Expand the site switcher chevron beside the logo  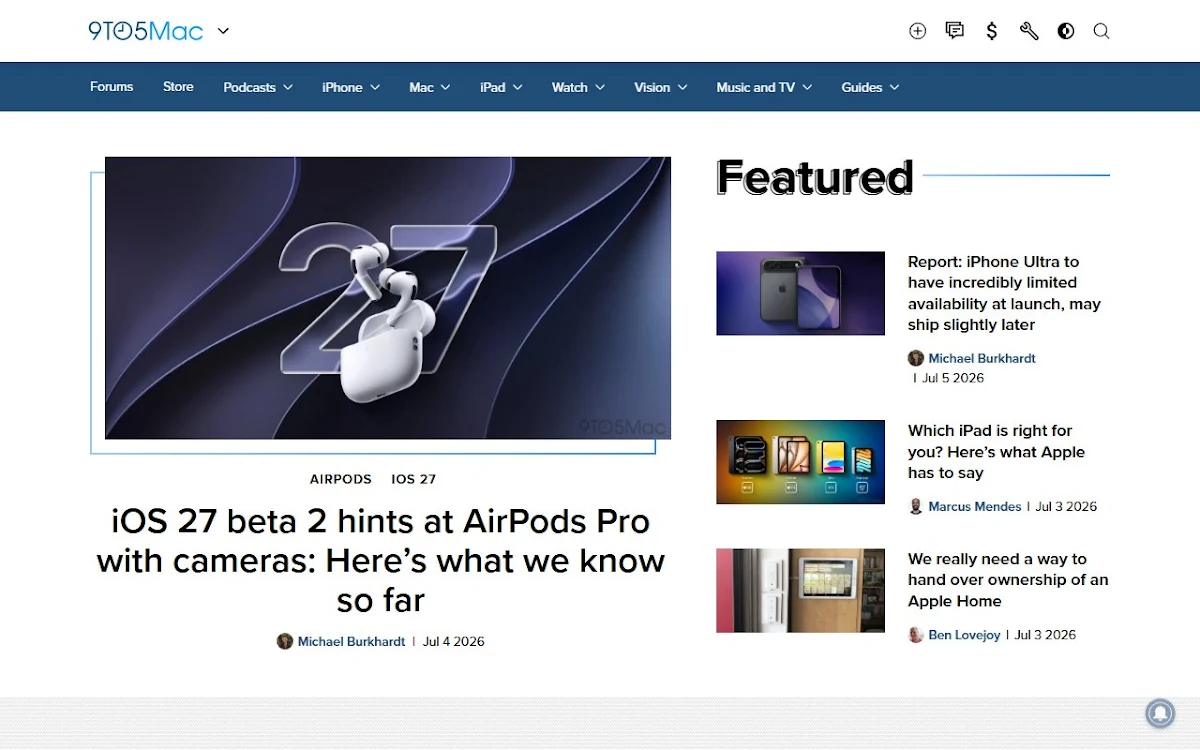click(223, 31)
